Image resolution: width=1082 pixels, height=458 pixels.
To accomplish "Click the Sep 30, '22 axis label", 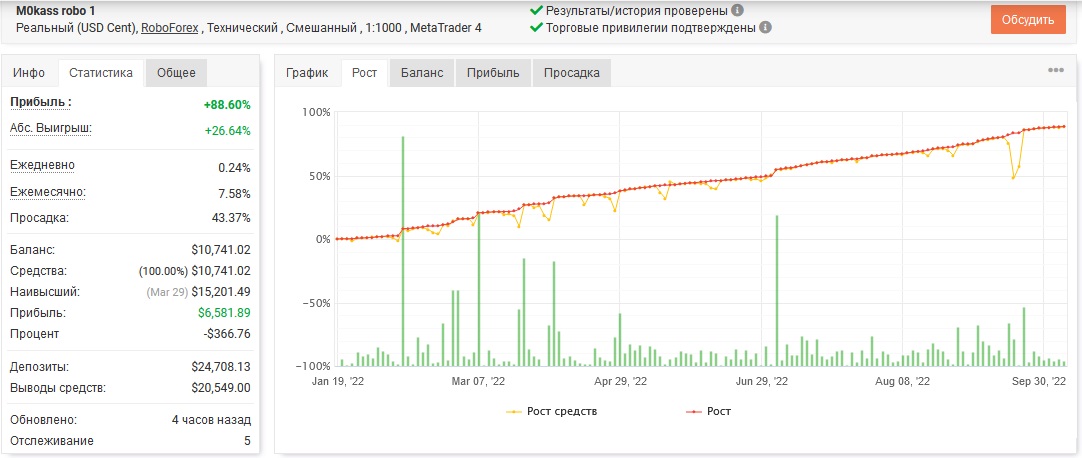I will 1041,381.
